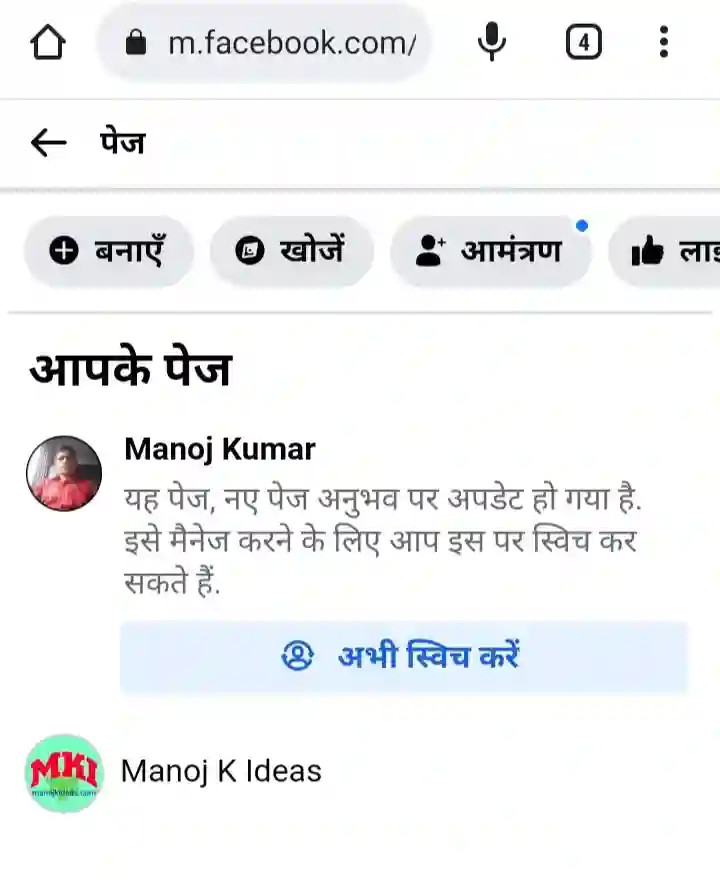The width and height of the screenshot is (720, 884).
Task: Select the खोजें tab
Action: tap(291, 251)
